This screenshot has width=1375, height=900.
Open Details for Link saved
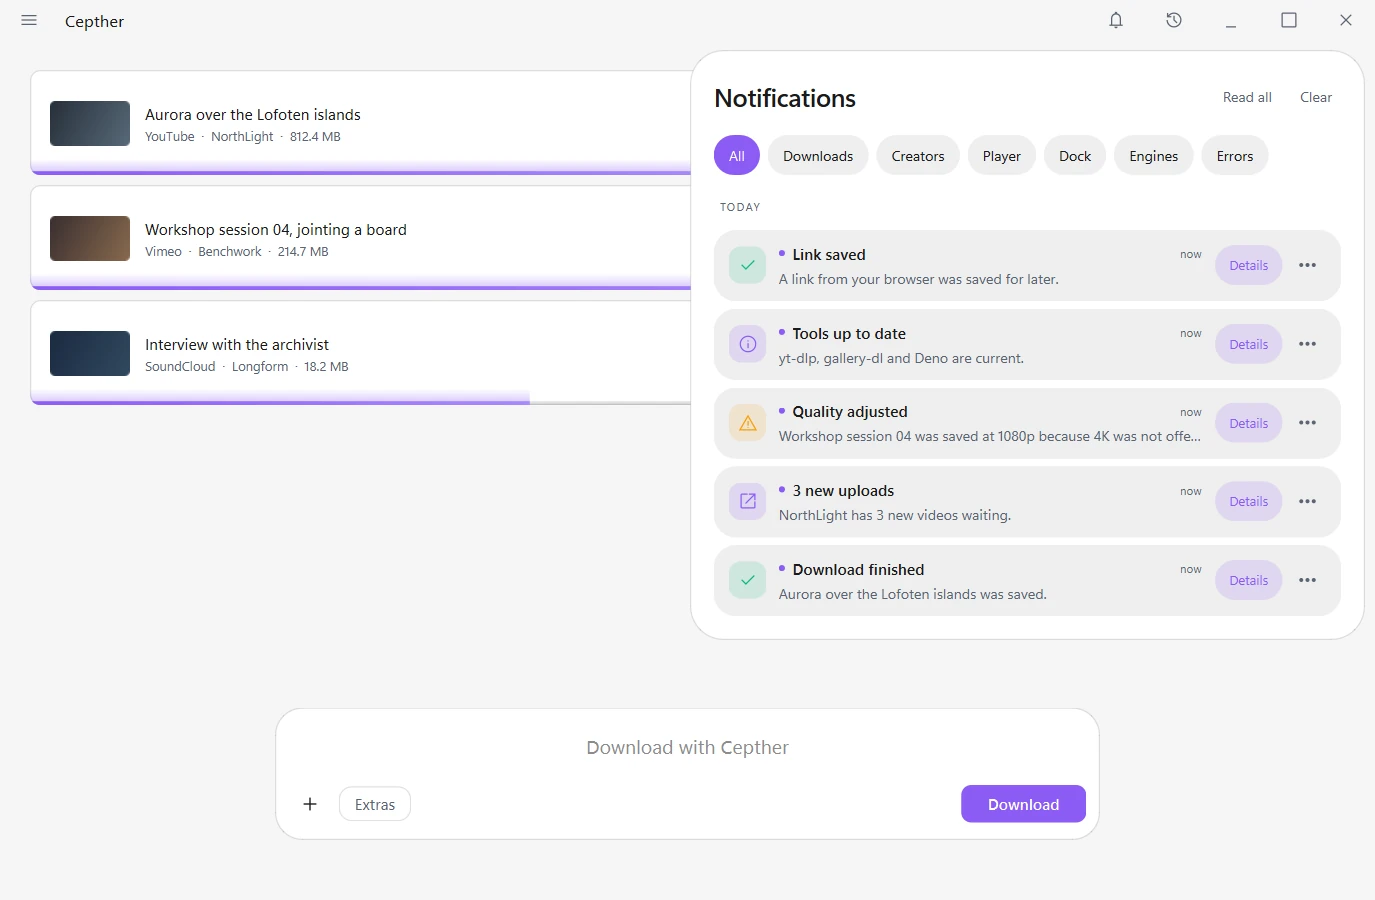coord(1249,265)
